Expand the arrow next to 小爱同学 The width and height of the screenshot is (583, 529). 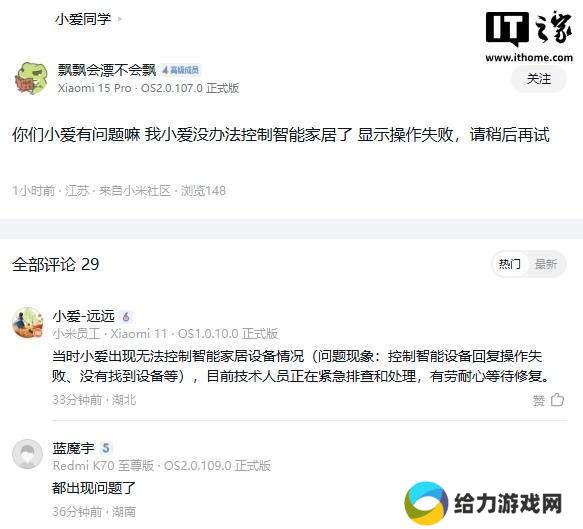pos(120,19)
